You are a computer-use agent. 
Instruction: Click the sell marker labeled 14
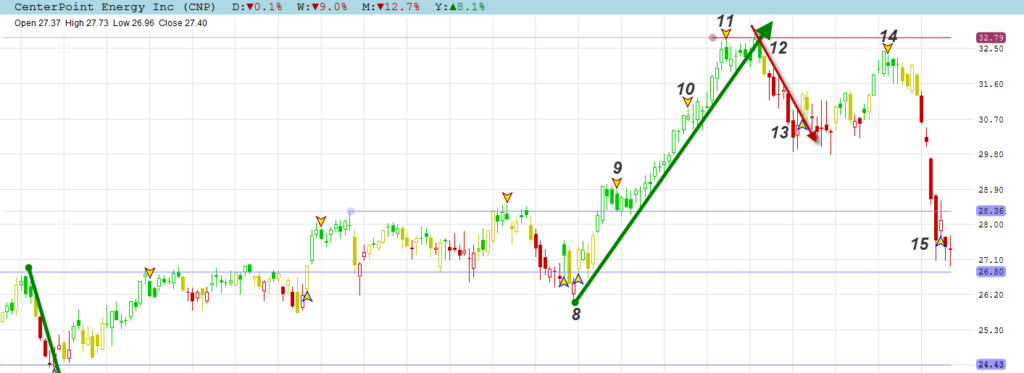[x=888, y=49]
